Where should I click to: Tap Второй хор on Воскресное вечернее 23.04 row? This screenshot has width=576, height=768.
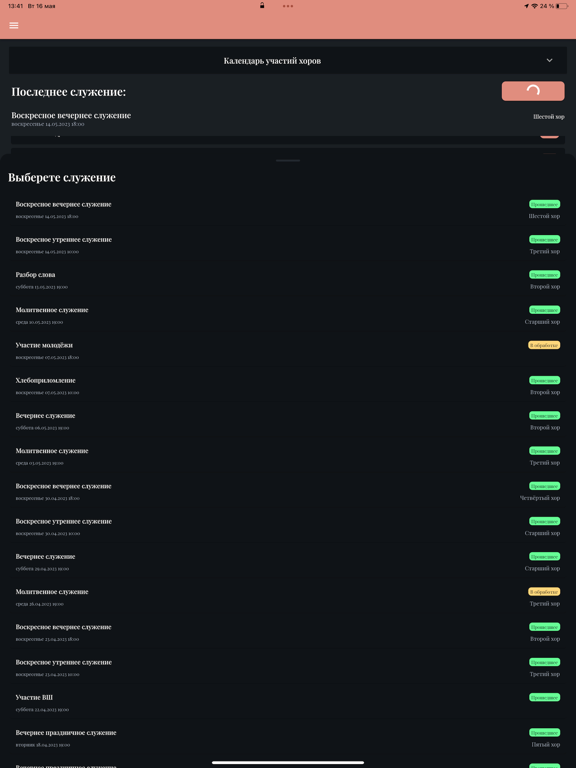click(x=545, y=639)
